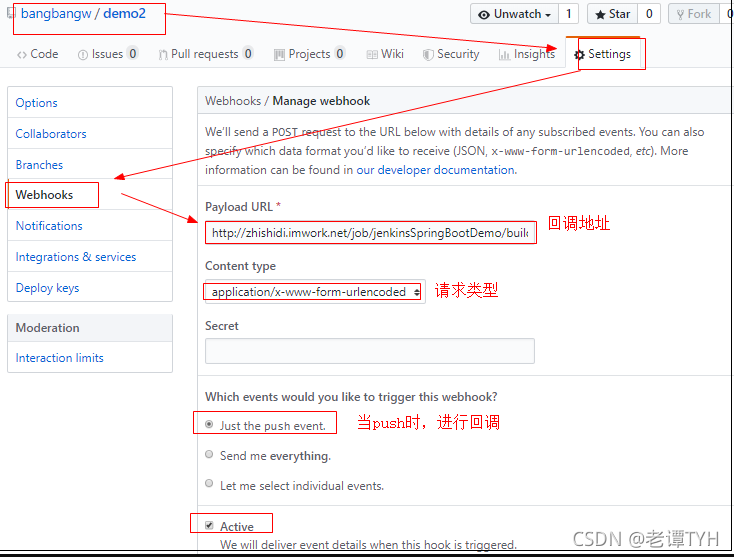Select Just the push event radio
The width and height of the screenshot is (734, 557).
pyautogui.click(x=209, y=425)
